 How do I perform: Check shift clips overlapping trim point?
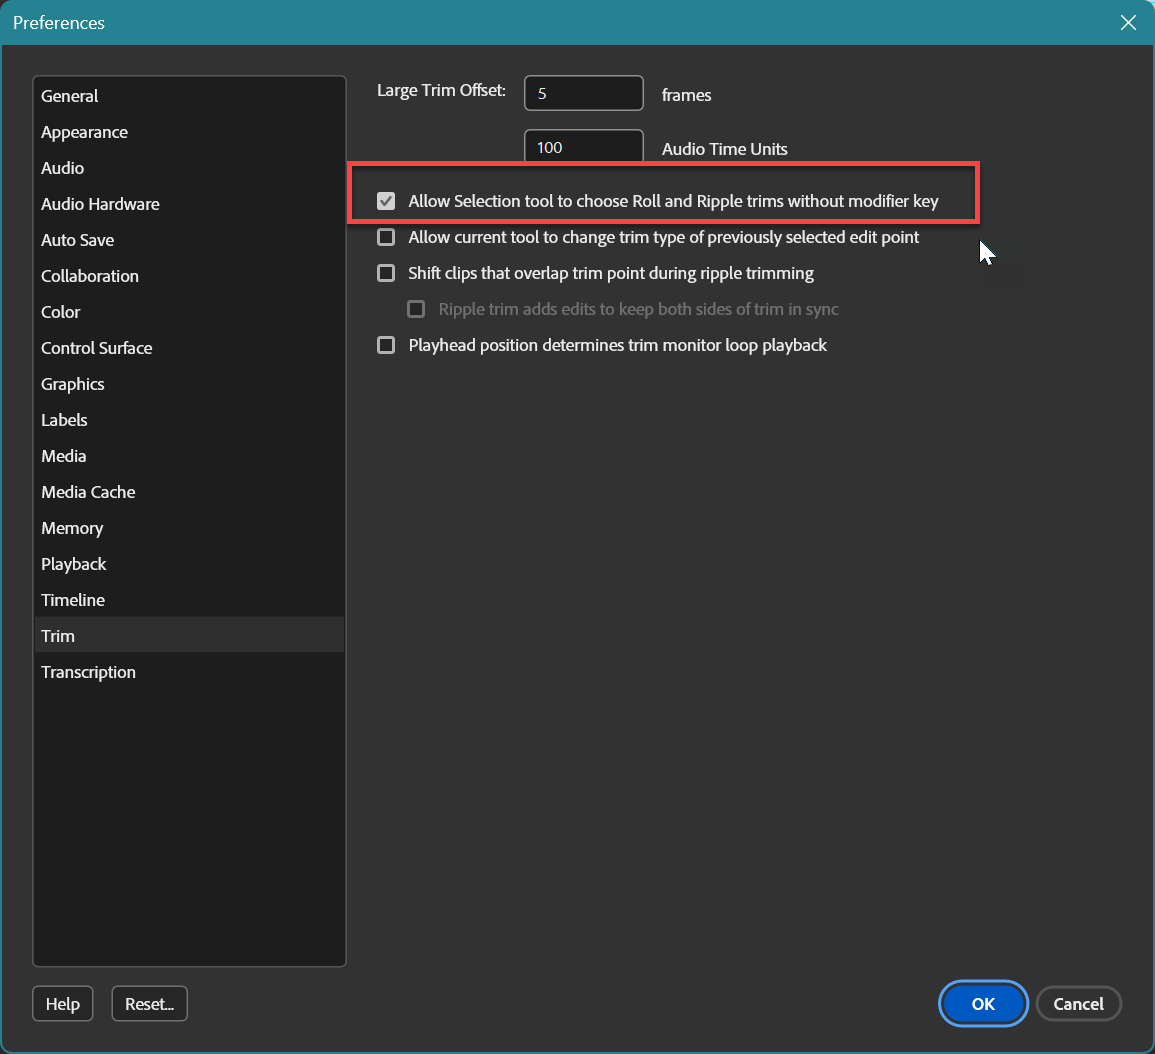pyautogui.click(x=386, y=273)
